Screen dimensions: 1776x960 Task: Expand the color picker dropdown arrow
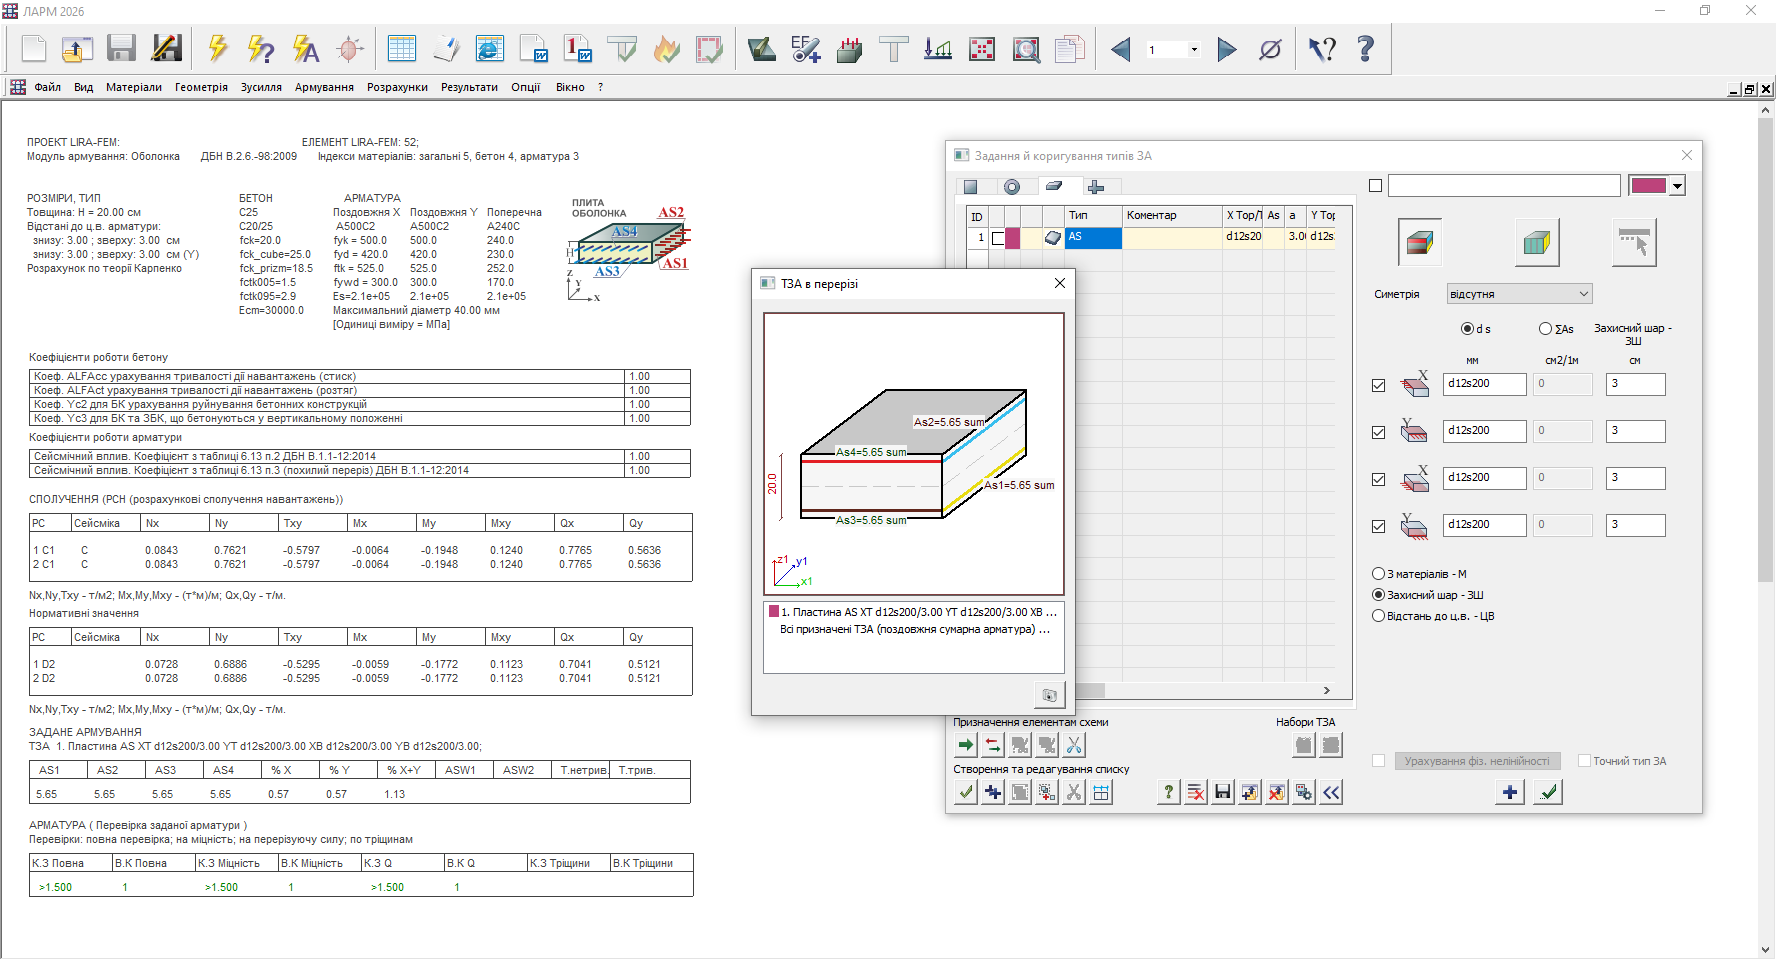pos(1678,186)
